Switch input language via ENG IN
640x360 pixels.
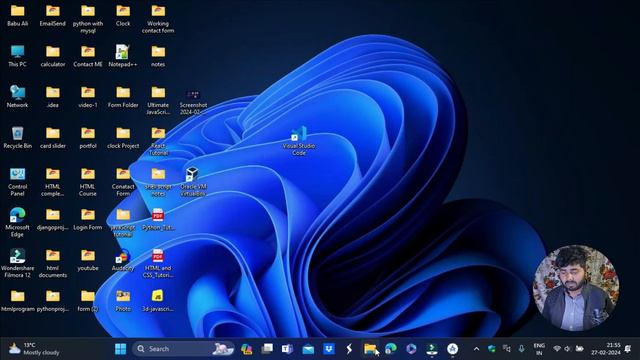[539, 349]
